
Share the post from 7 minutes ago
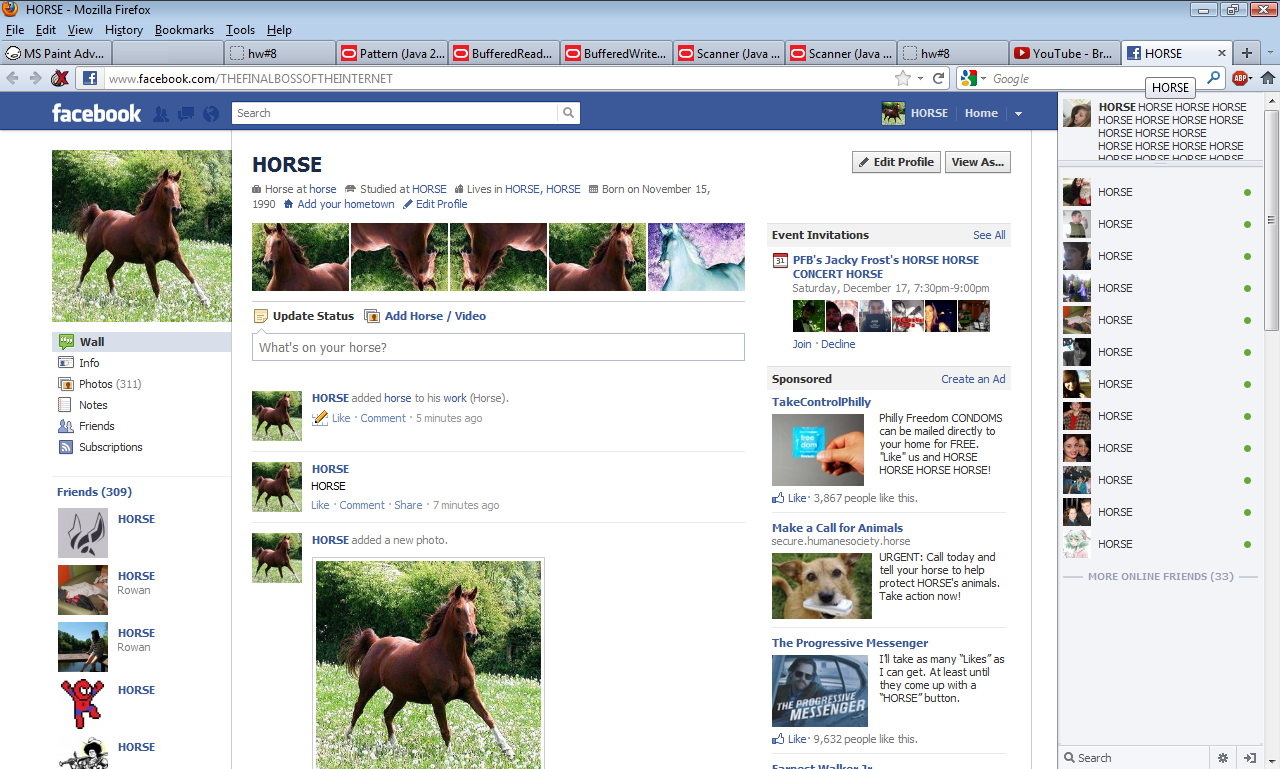coord(408,505)
